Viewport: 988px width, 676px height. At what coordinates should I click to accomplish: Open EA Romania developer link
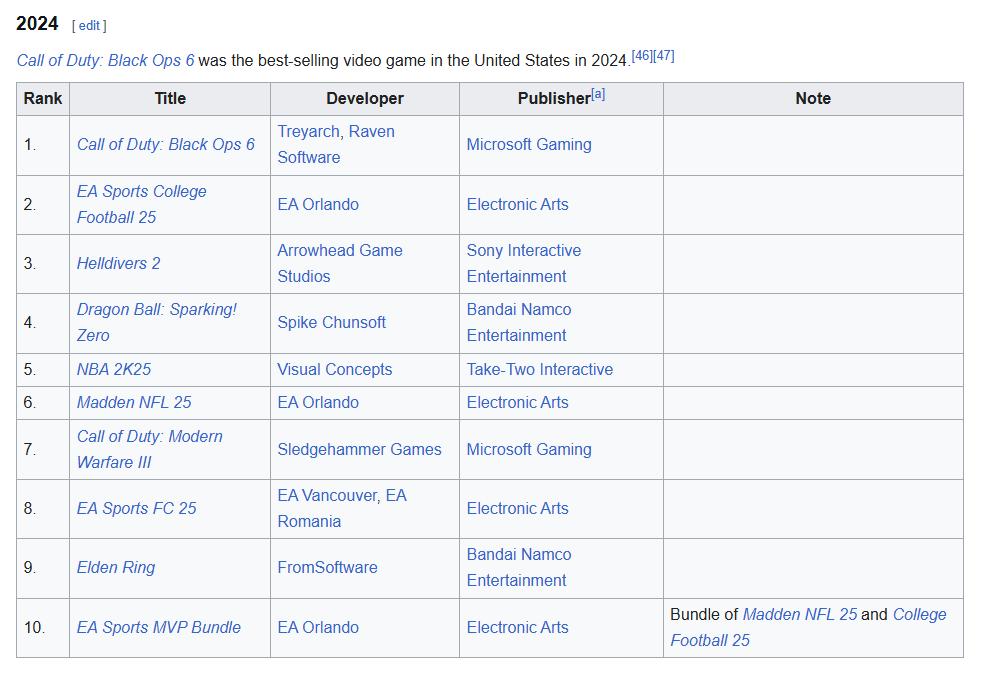coord(342,508)
